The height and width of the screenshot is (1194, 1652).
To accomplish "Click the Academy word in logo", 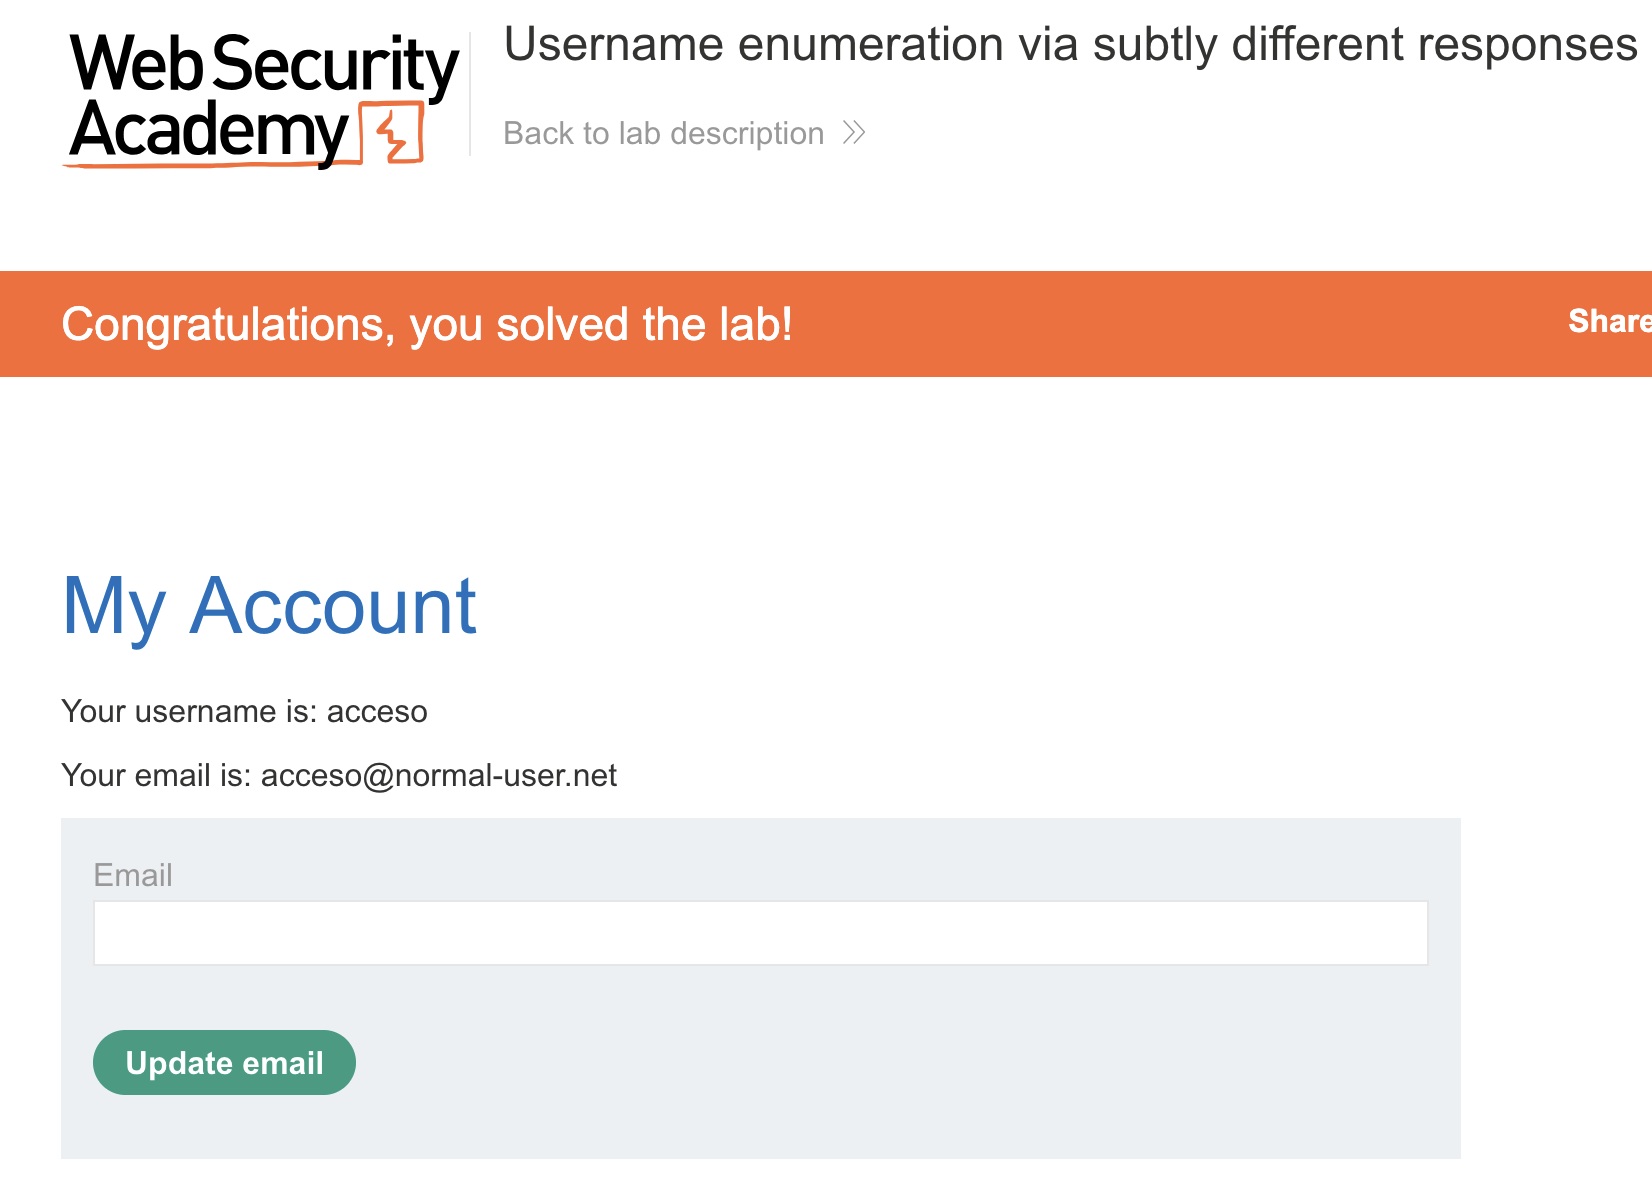I will (208, 131).
